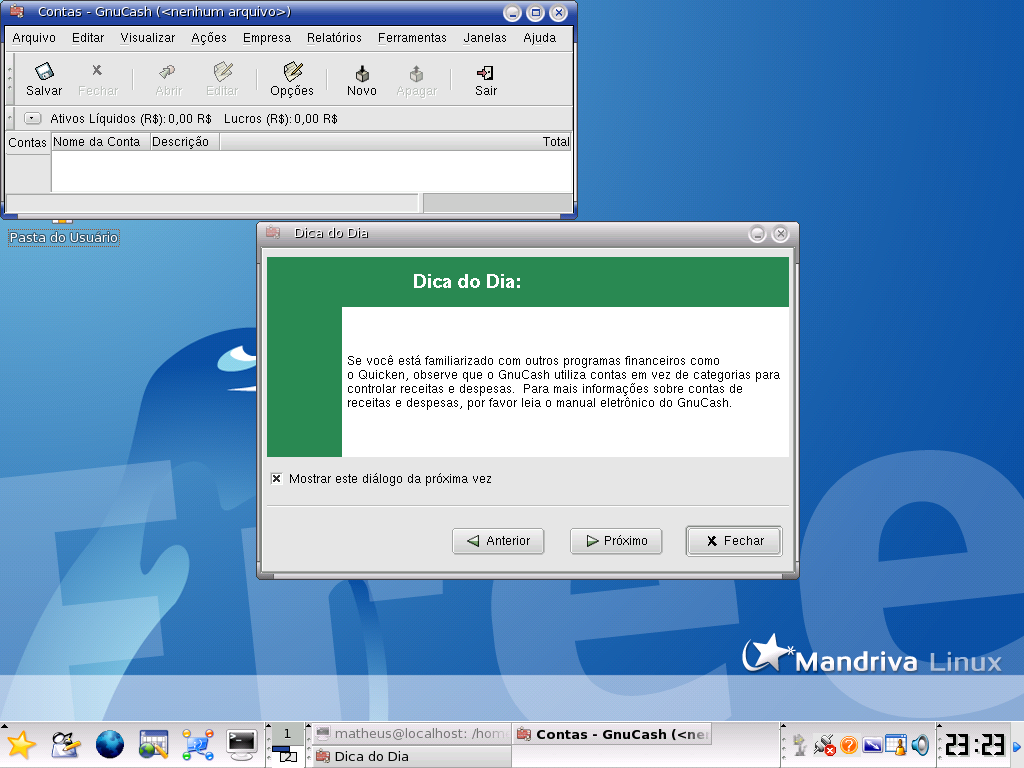Select Contas - GnuCash taskbar entry

pos(613,734)
